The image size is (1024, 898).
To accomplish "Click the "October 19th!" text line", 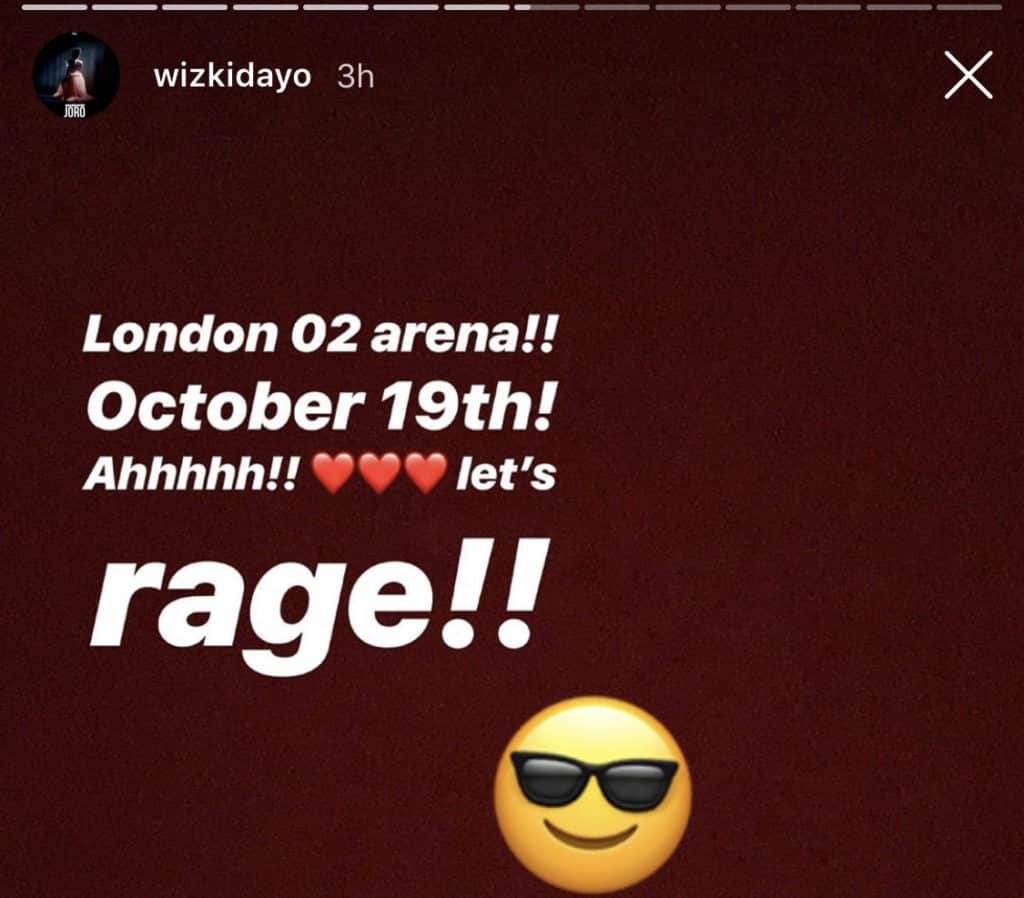I will 319,405.
